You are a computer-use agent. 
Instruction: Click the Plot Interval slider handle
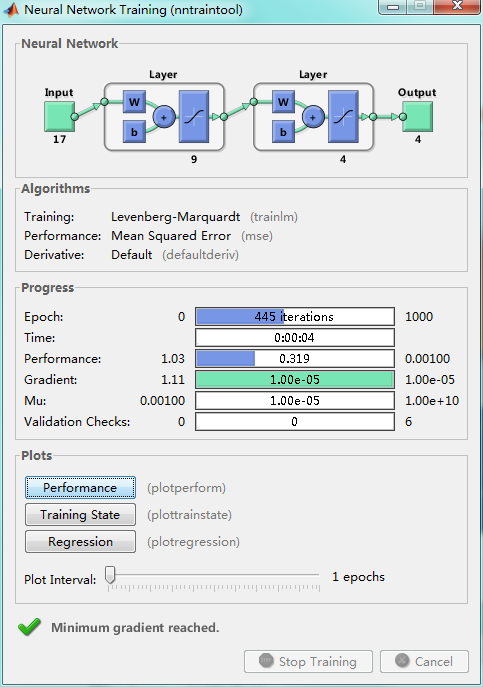tap(110, 574)
